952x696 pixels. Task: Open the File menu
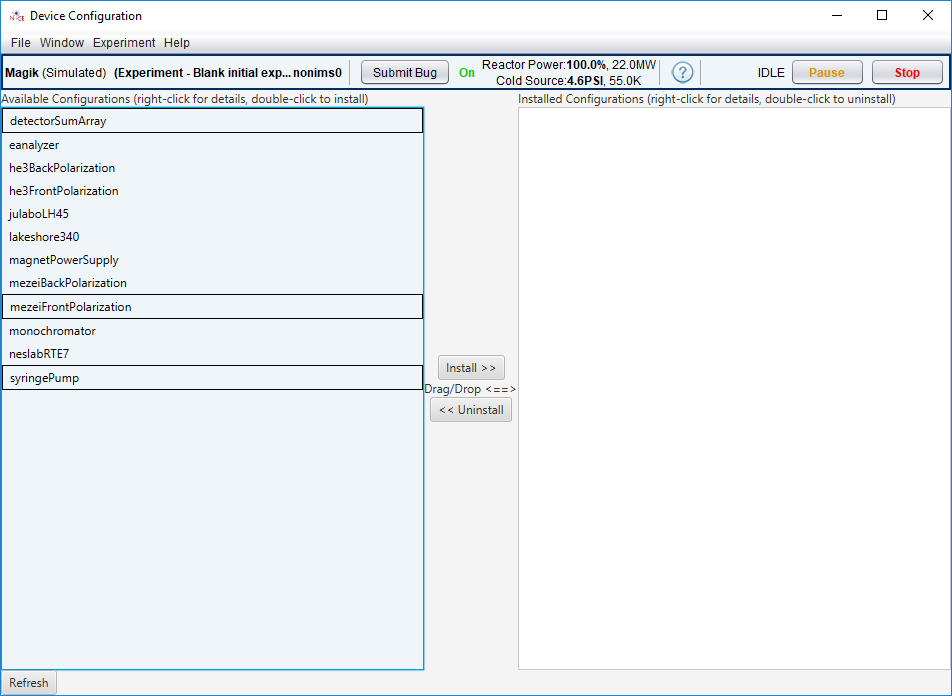pos(21,43)
